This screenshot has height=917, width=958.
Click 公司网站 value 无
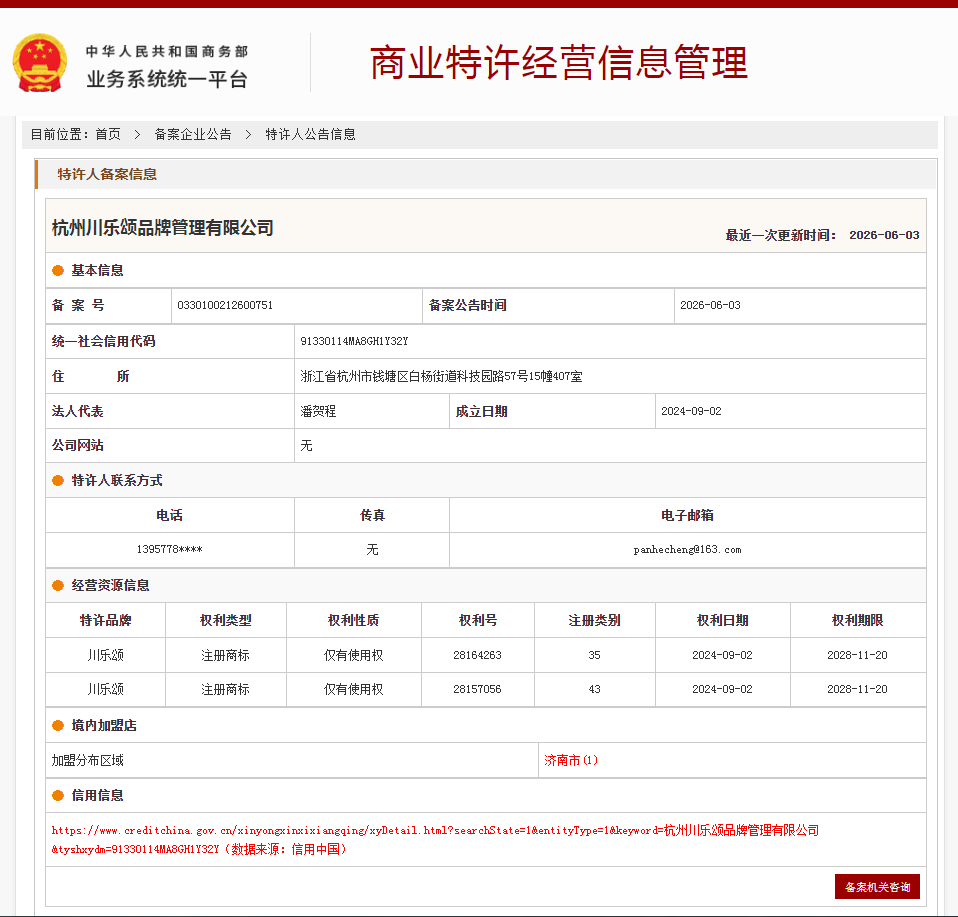(x=306, y=446)
